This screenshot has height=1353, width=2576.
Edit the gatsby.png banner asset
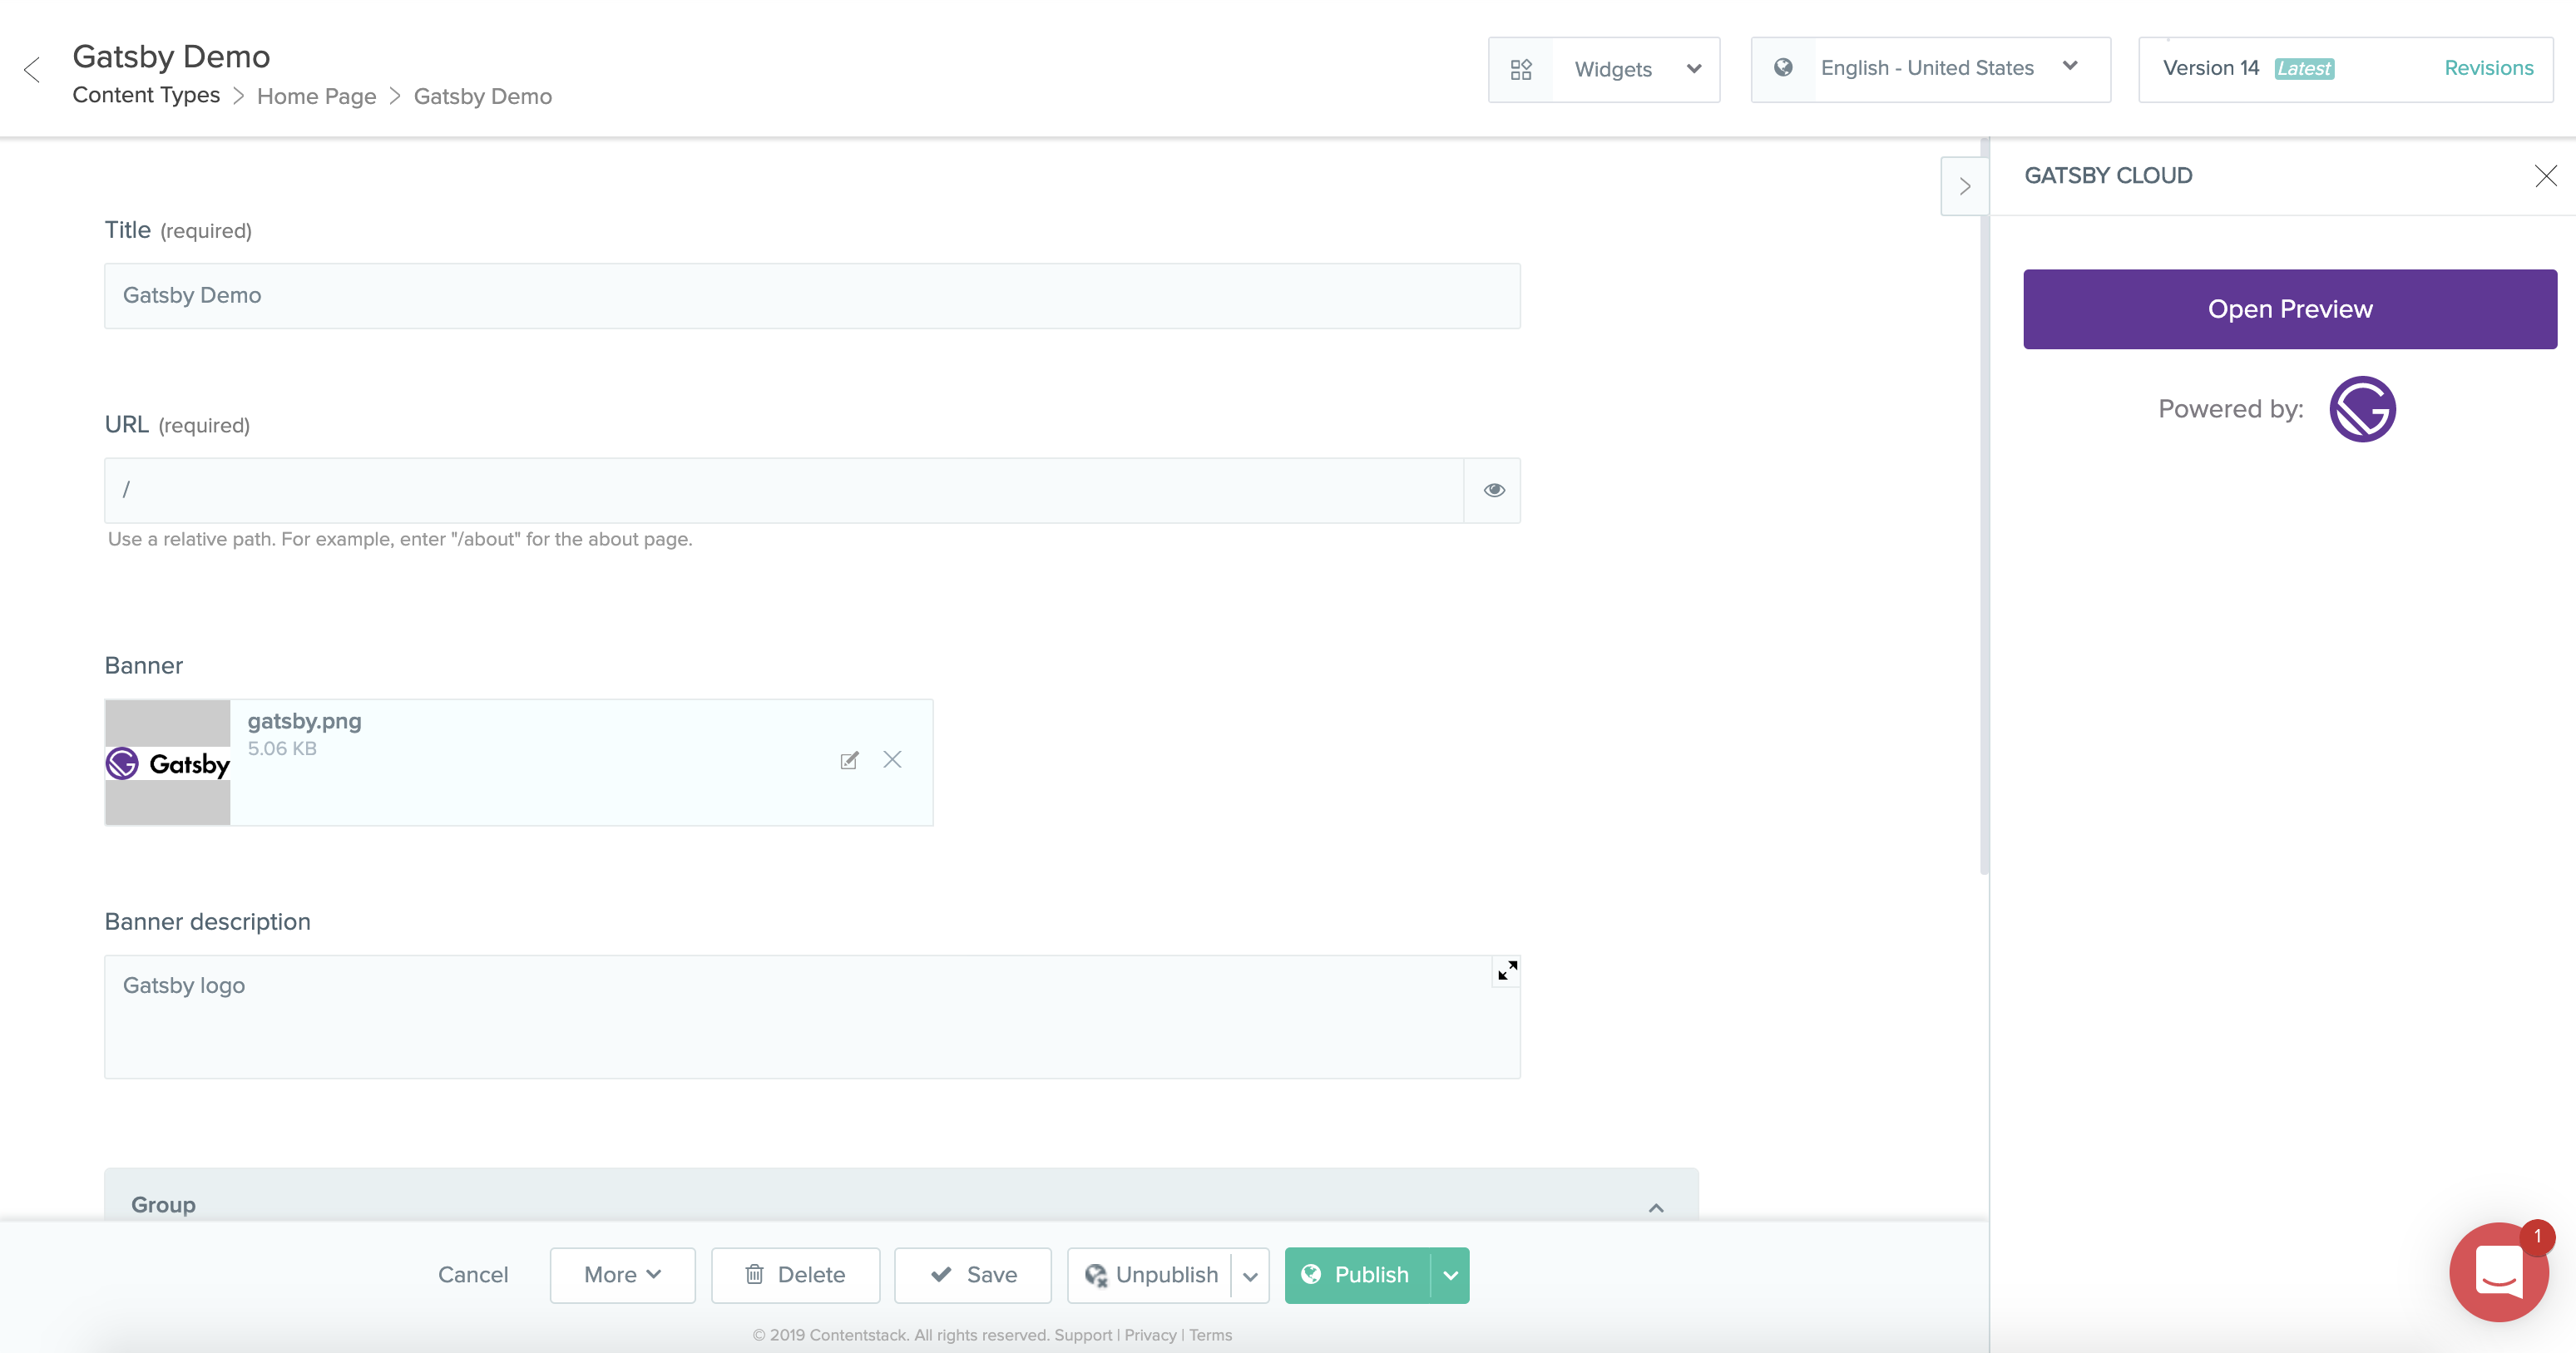(849, 761)
